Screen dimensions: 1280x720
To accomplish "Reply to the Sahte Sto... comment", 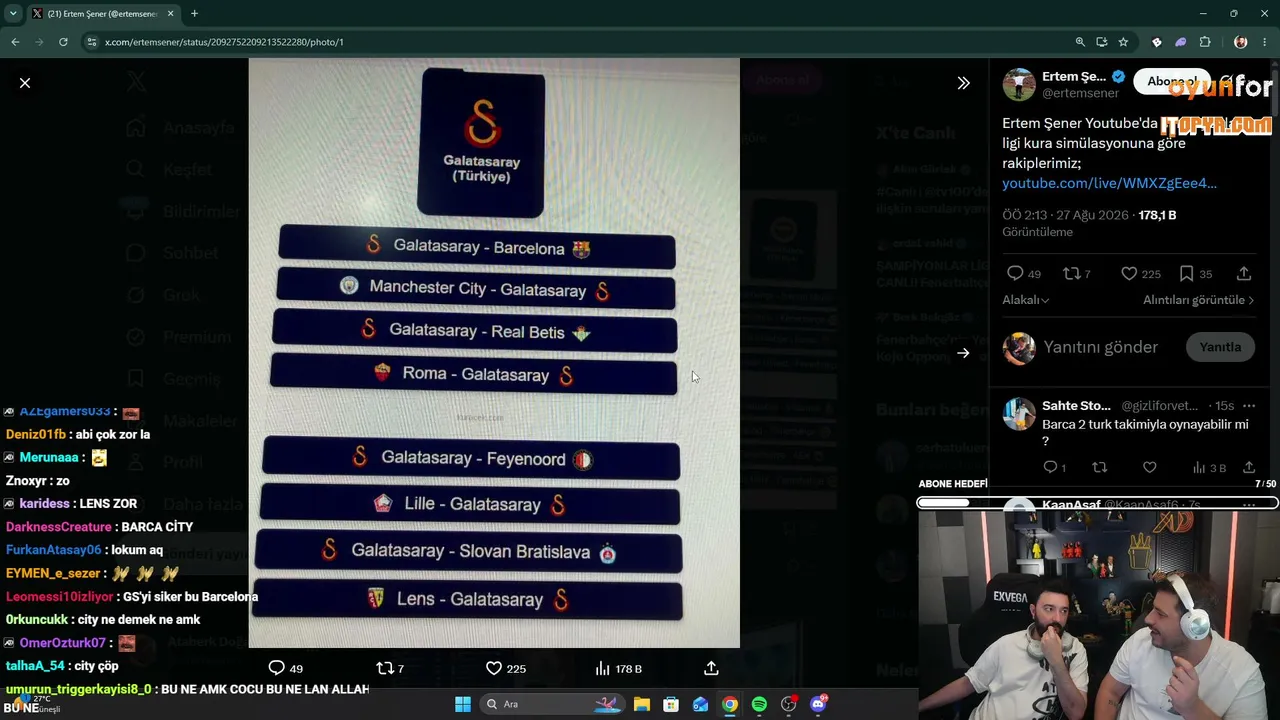I will (1050, 467).
